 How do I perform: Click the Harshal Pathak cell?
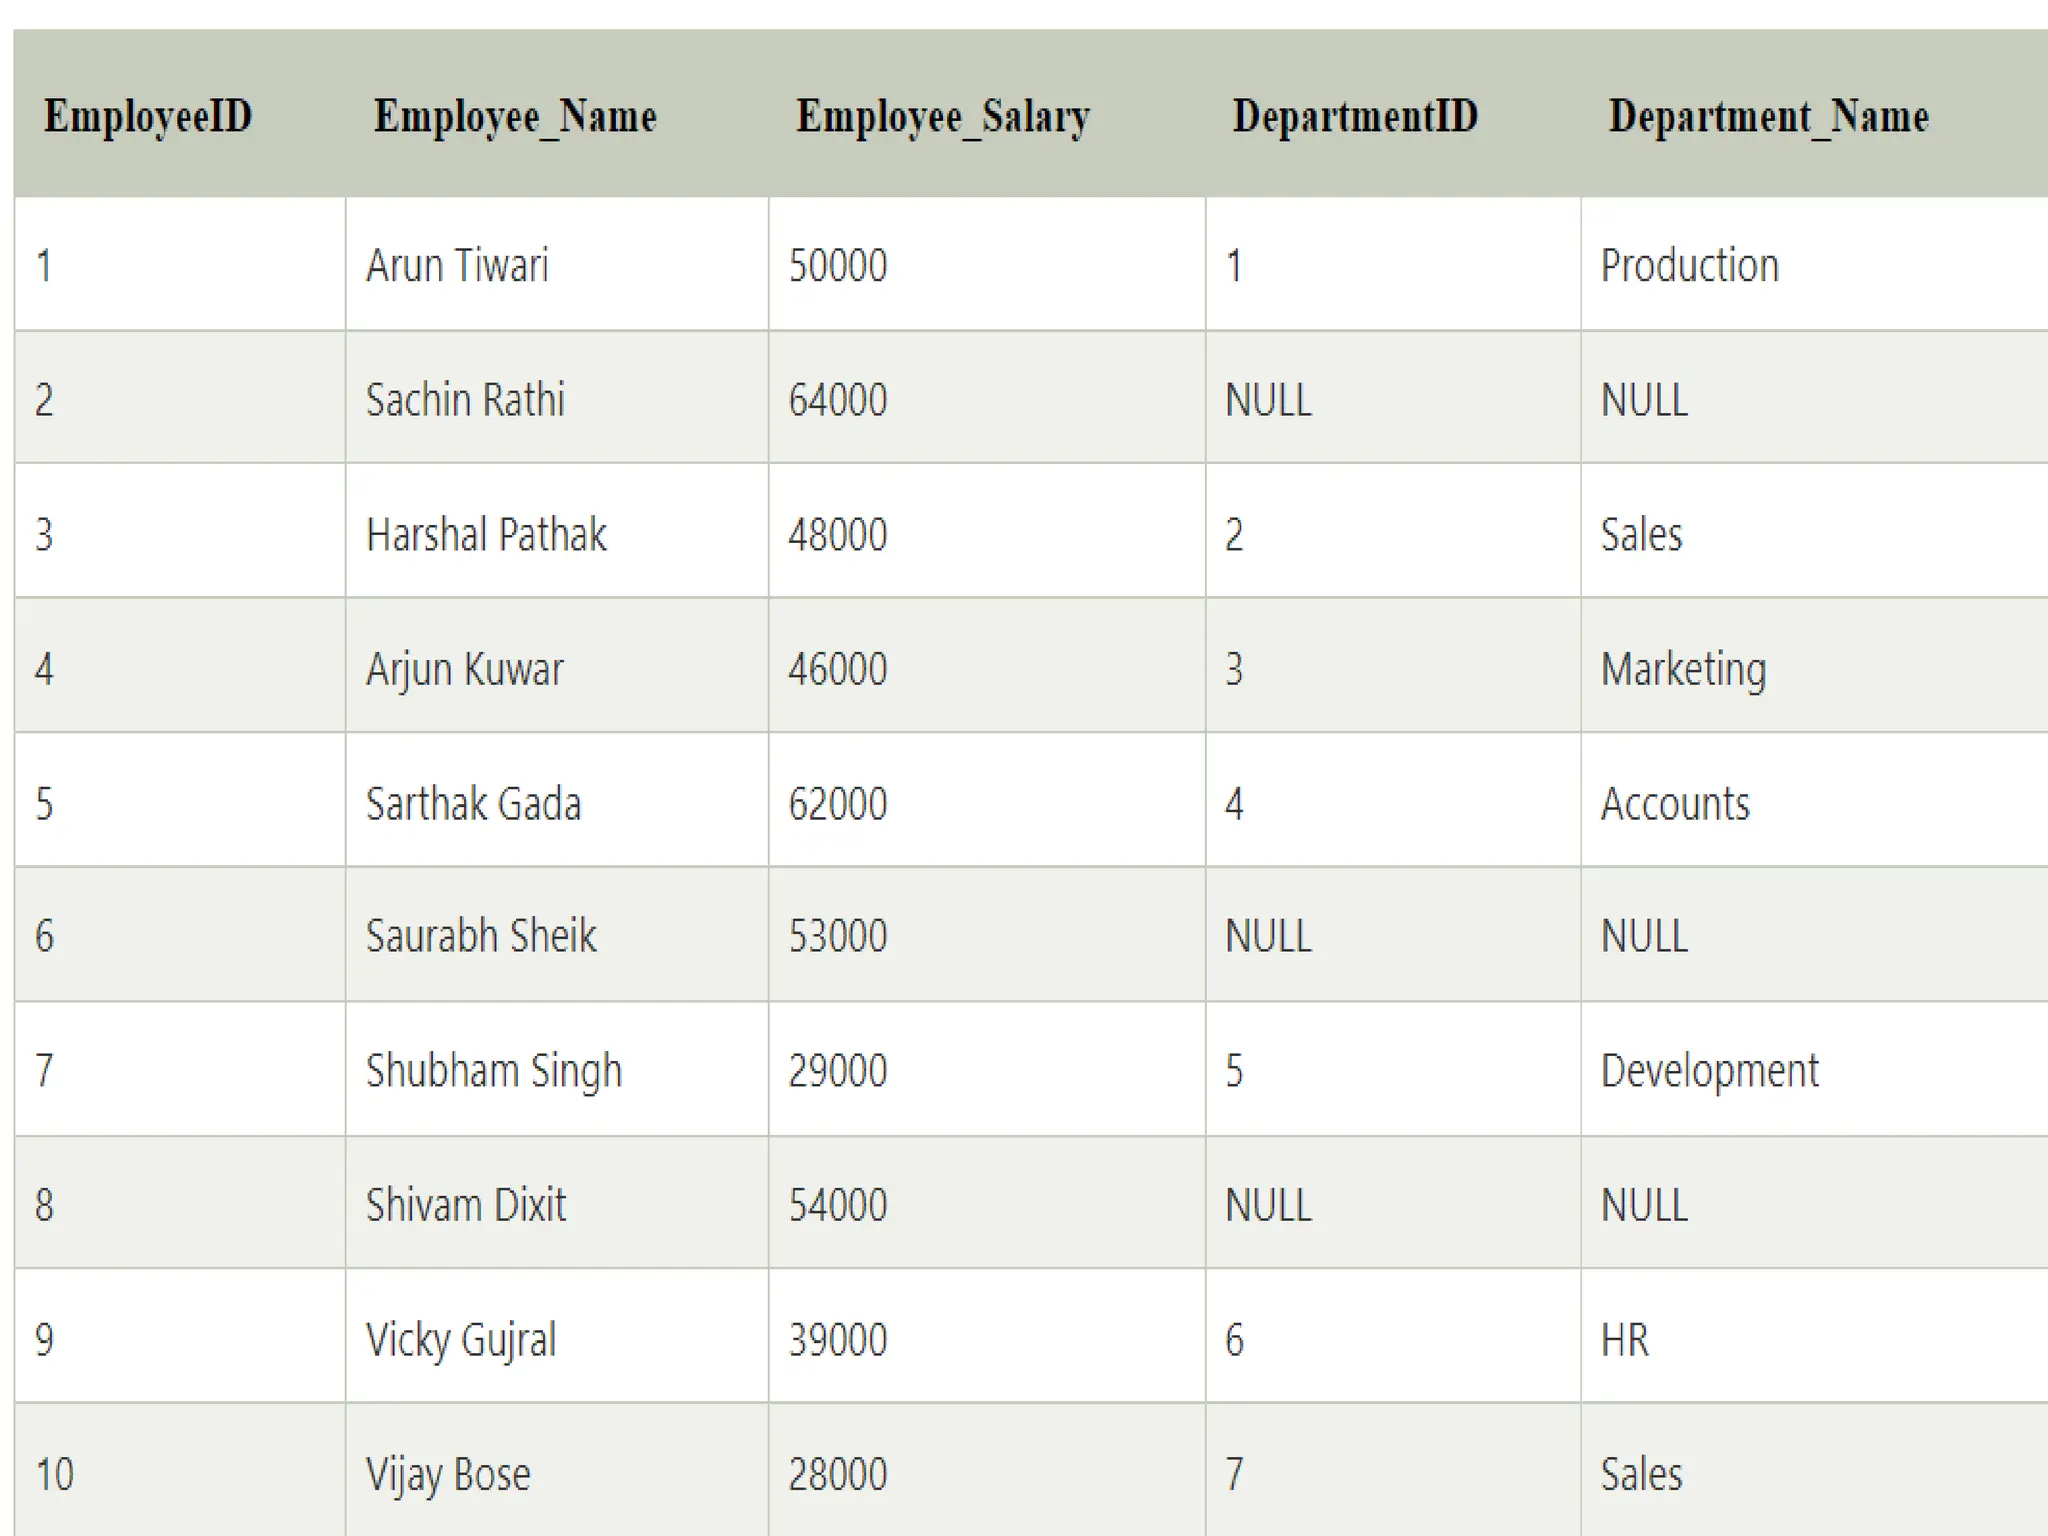(486, 534)
